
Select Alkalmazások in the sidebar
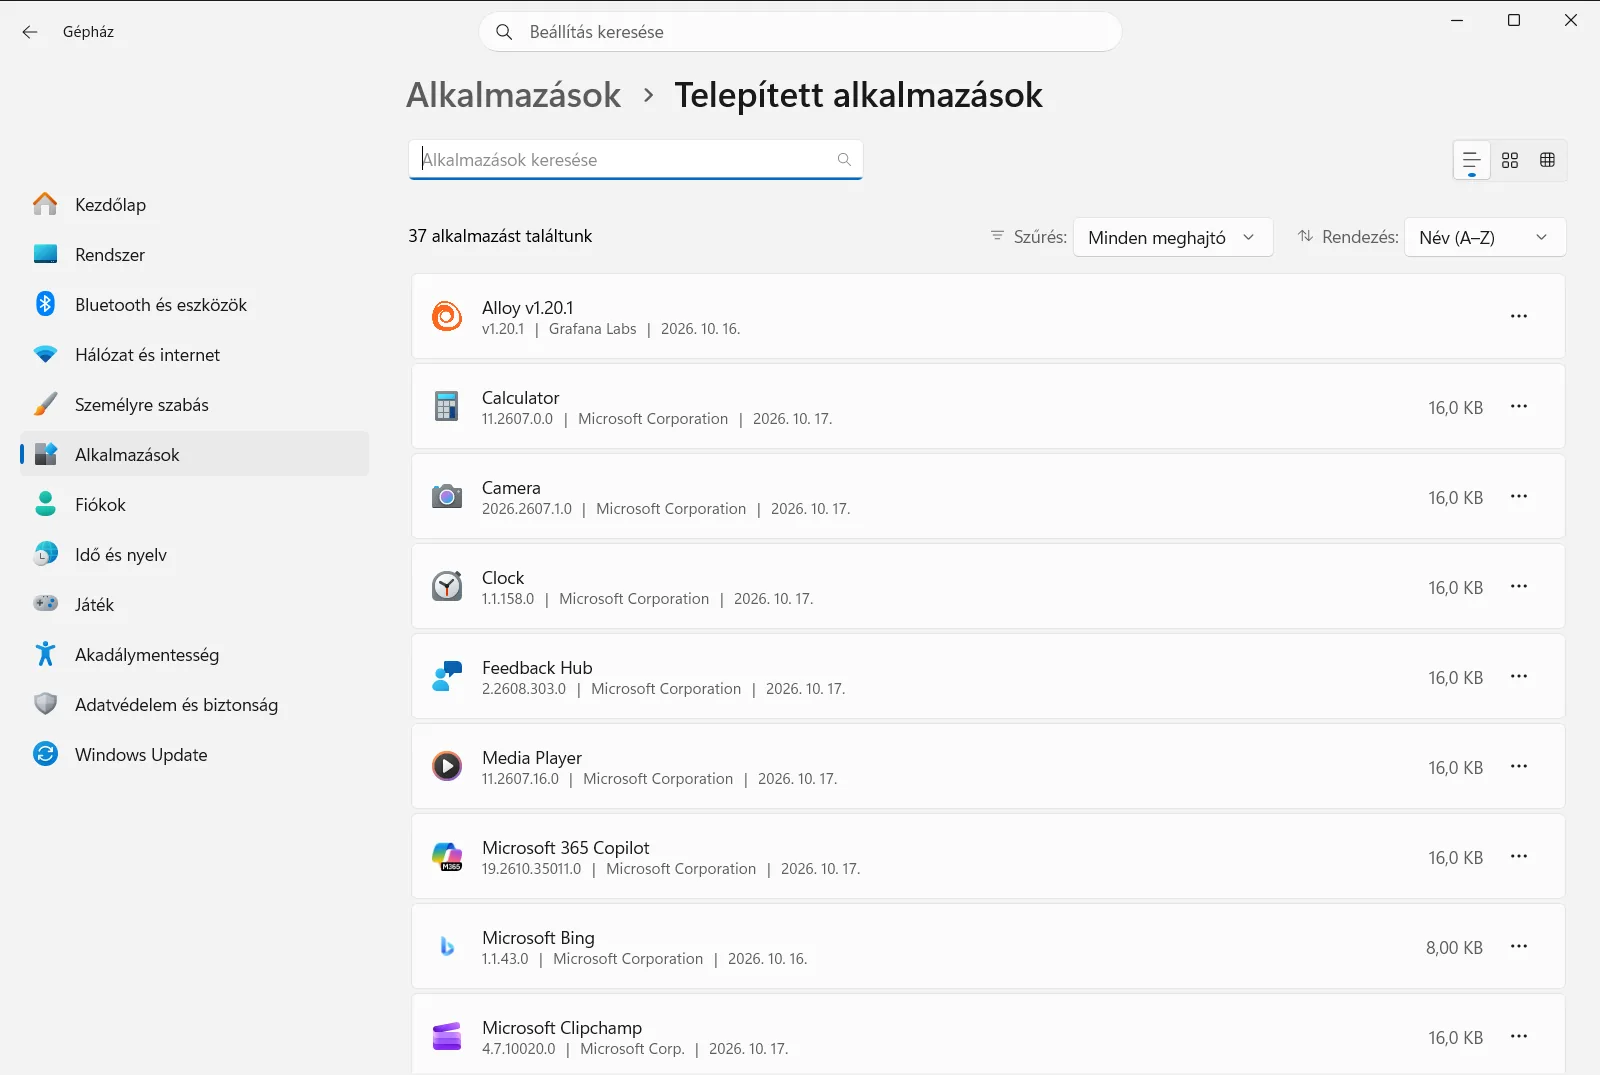coord(194,454)
